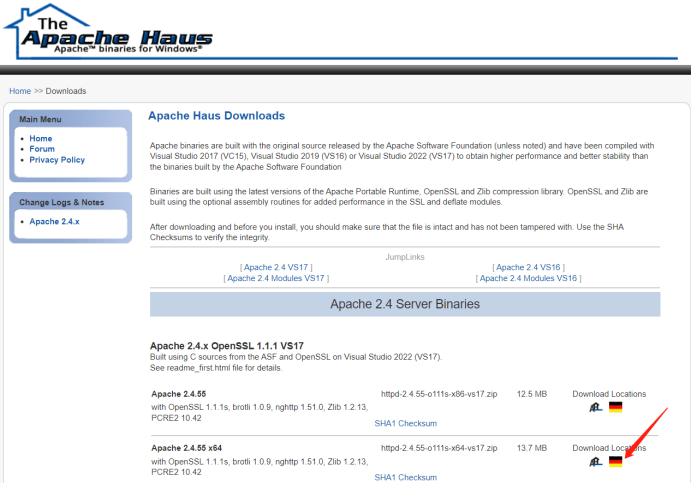
Task: Open Home link in breadcrumb
Action: point(20,91)
